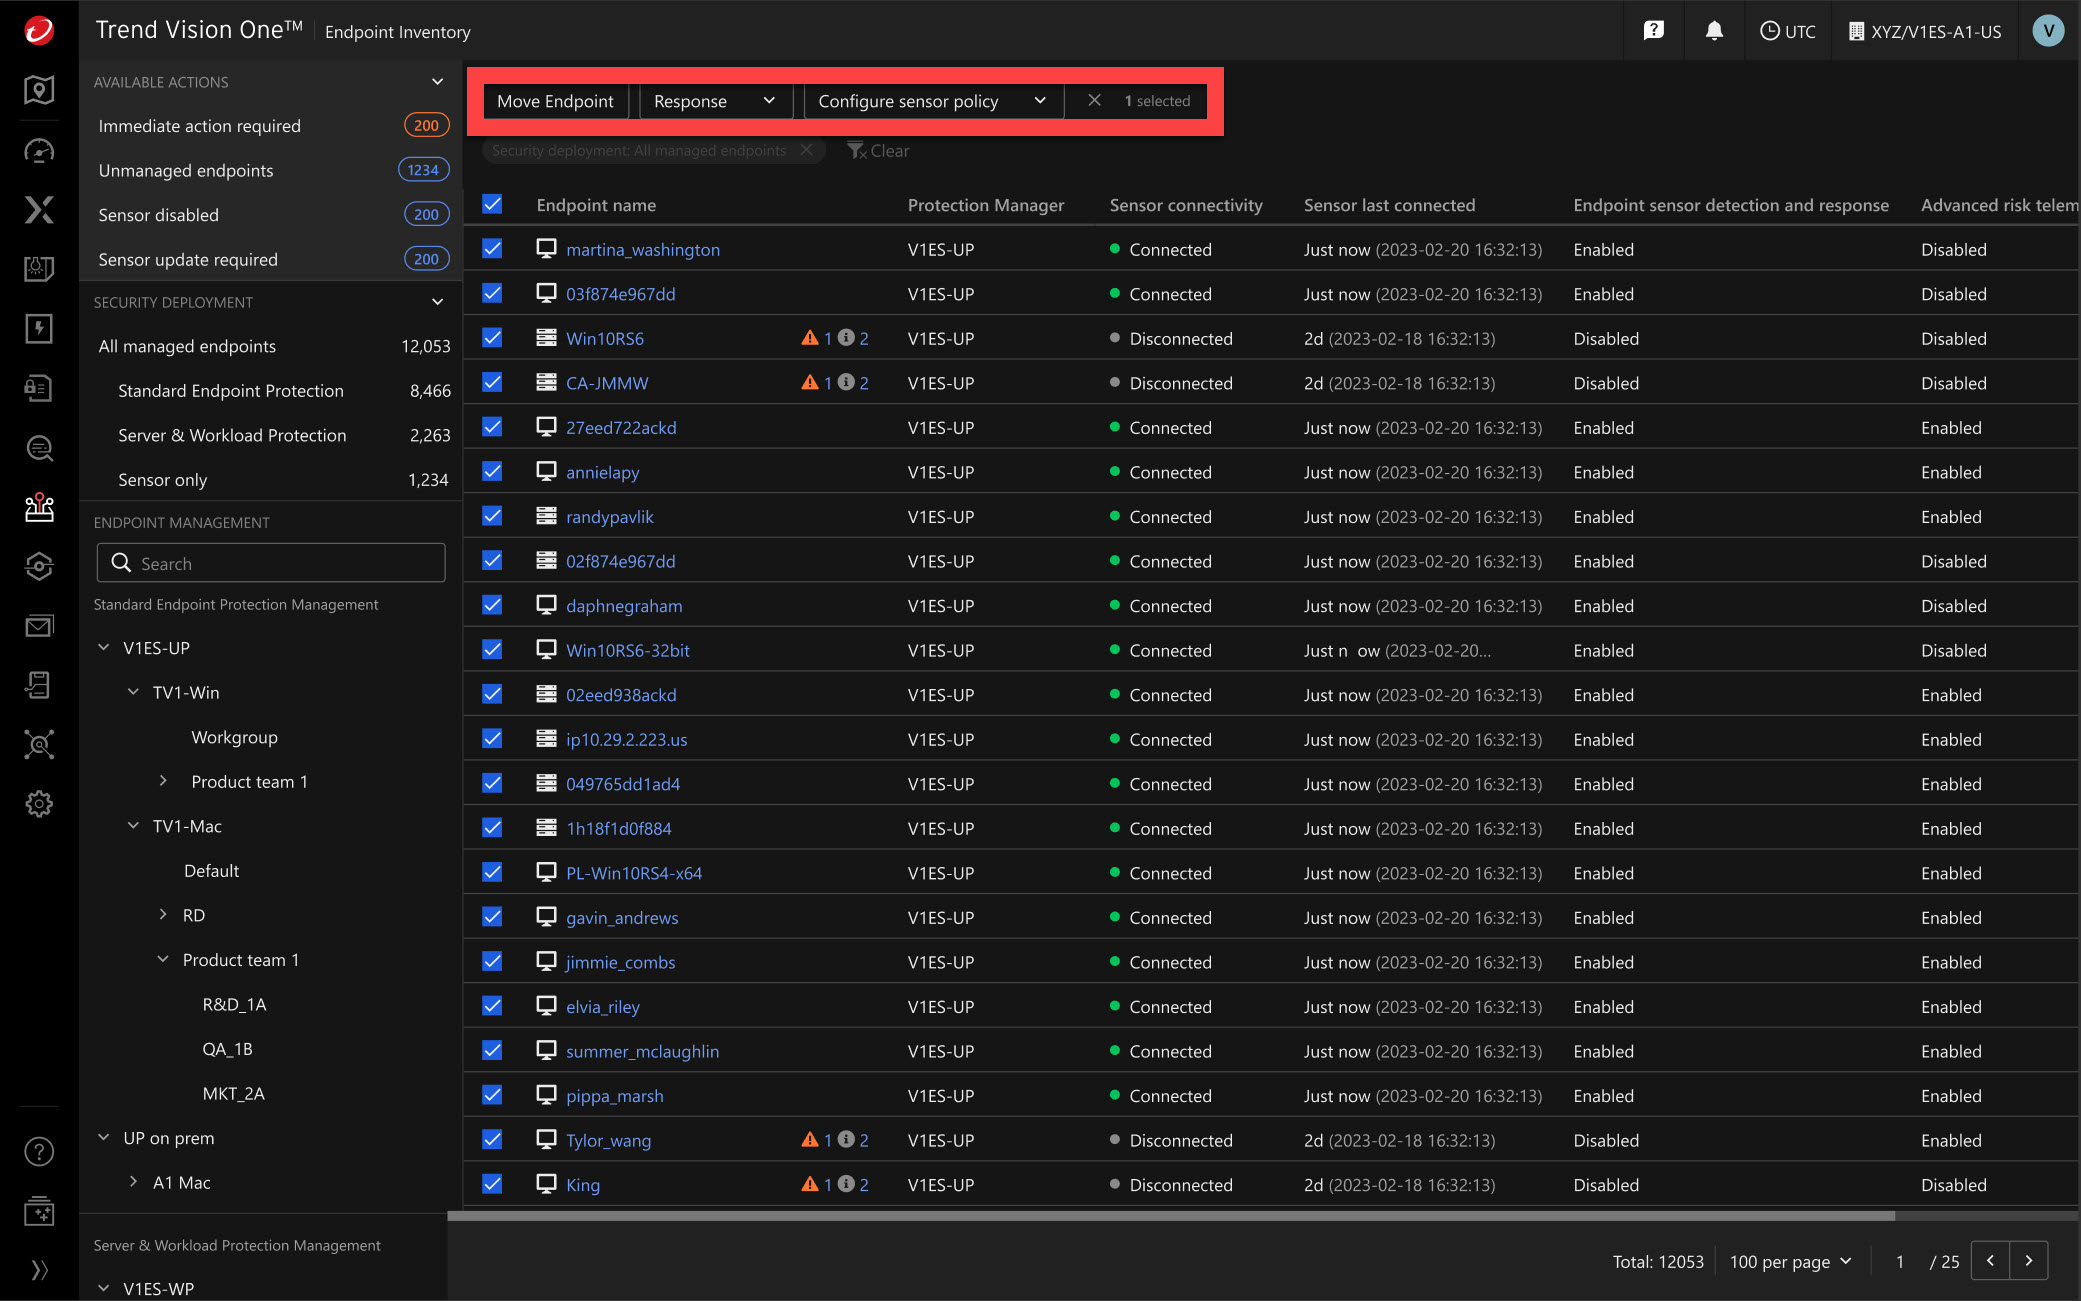Image resolution: width=2081 pixels, height=1301 pixels.
Task: Click the horizontal table scrollbar
Action: [1170, 1216]
